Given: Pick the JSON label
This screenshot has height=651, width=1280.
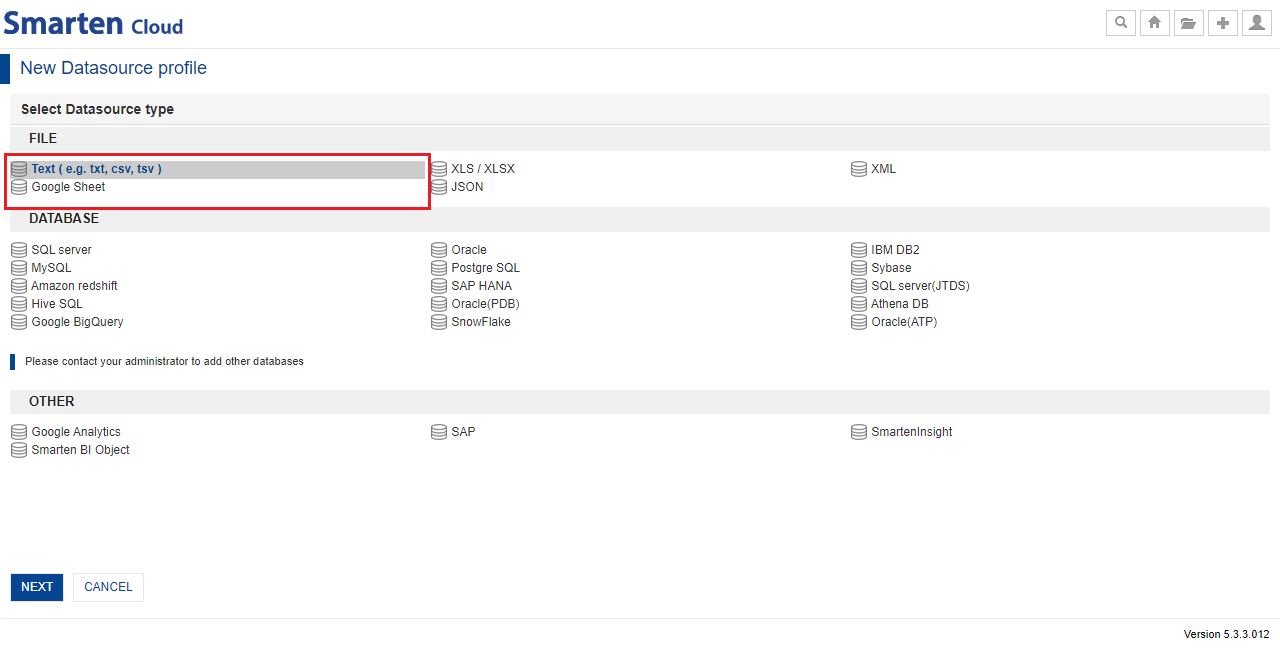Looking at the screenshot, I should pyautogui.click(x=467, y=187).
